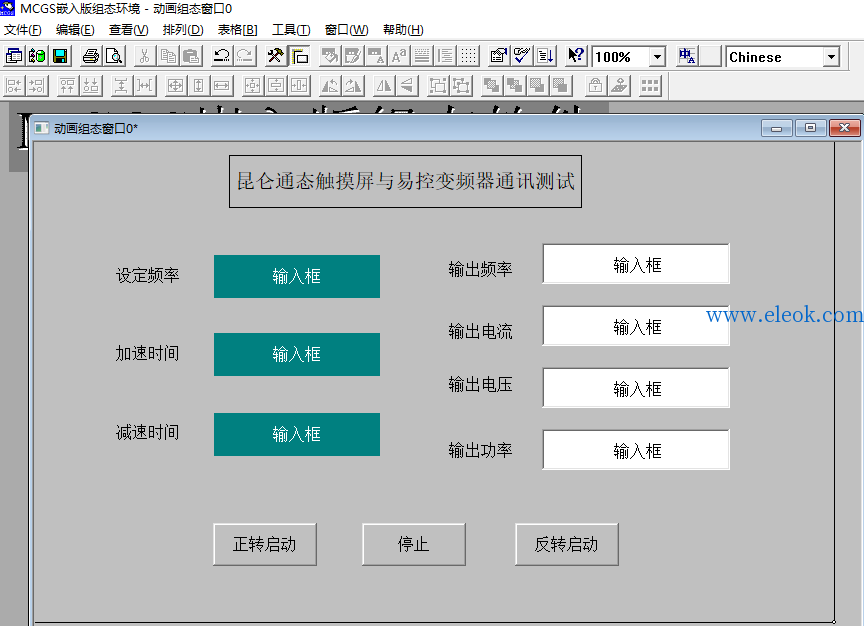This screenshot has width=864, height=626.
Task: Click the multi-row grid arrangement icon
Action: click(x=650, y=86)
